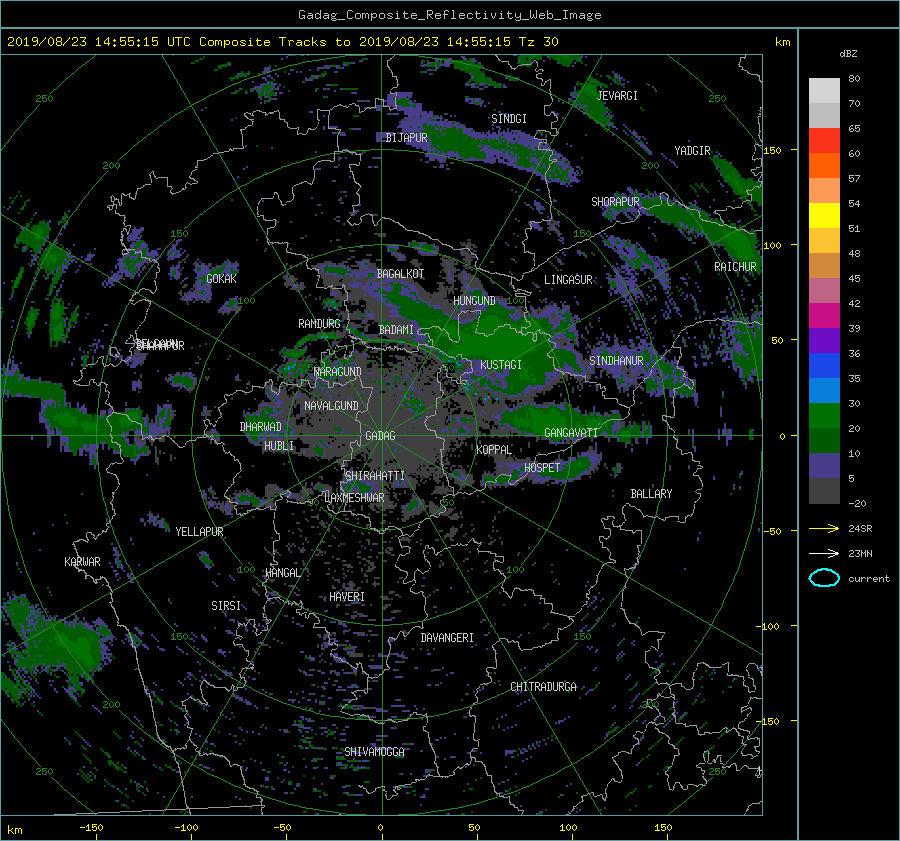Screen dimensions: 900x841
Task: Click the BAGALKOT city label
Action: [x=400, y=274]
